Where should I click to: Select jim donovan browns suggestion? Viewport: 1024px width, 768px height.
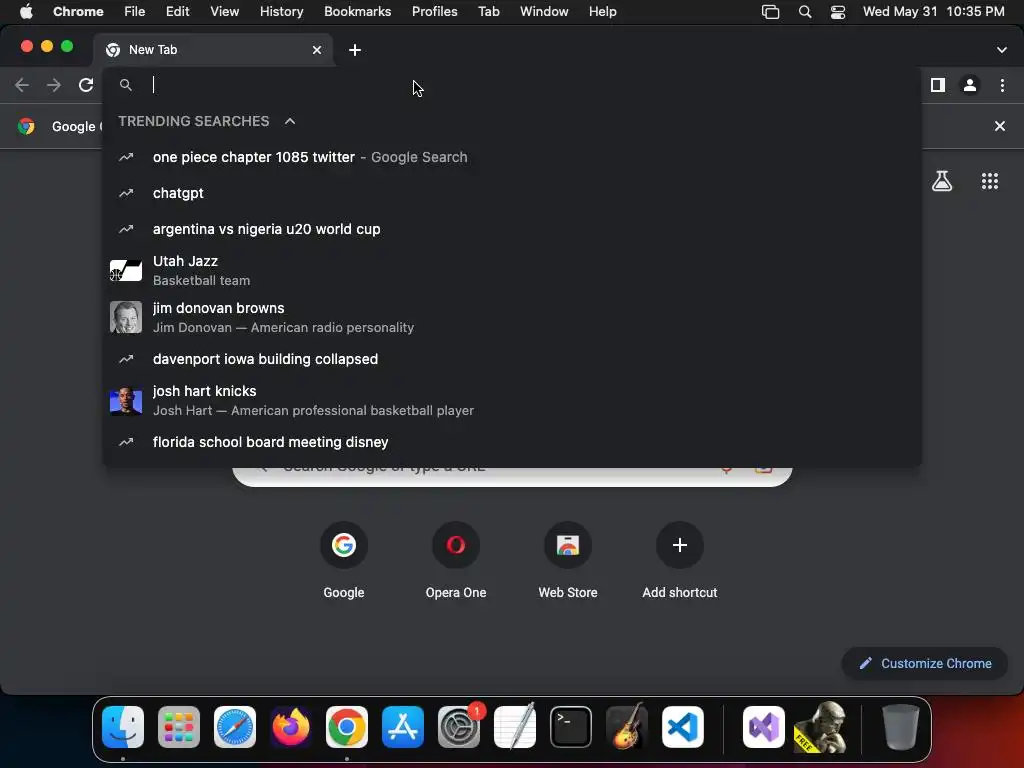point(512,317)
